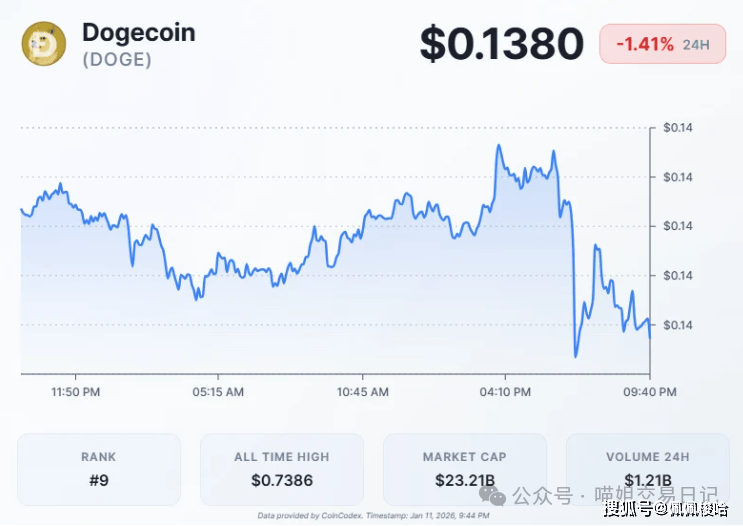The image size is (743, 526).
Task: Click the 09:40 PM time axis label
Action: point(649,392)
